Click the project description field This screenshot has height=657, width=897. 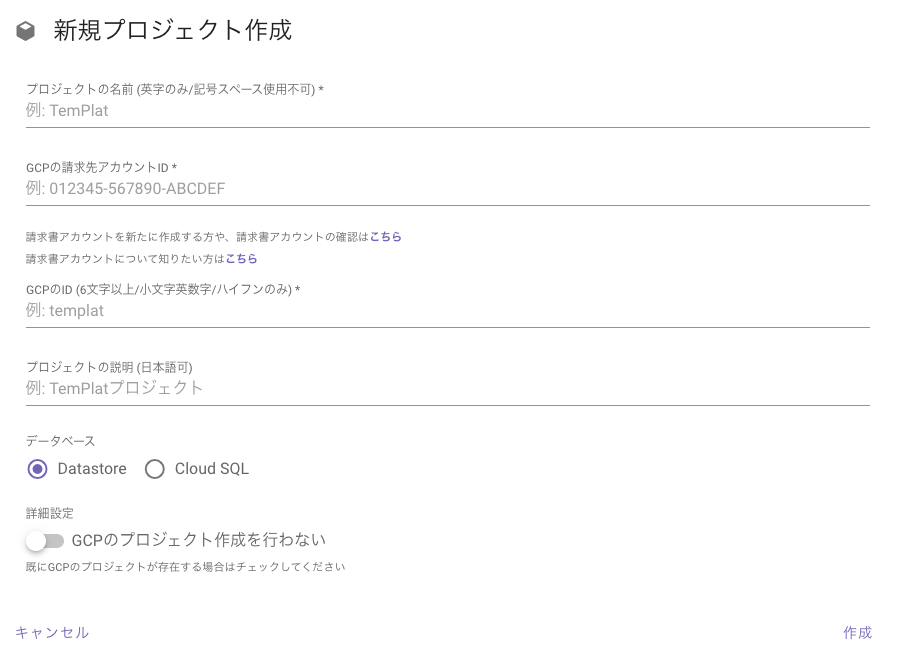[447, 389]
